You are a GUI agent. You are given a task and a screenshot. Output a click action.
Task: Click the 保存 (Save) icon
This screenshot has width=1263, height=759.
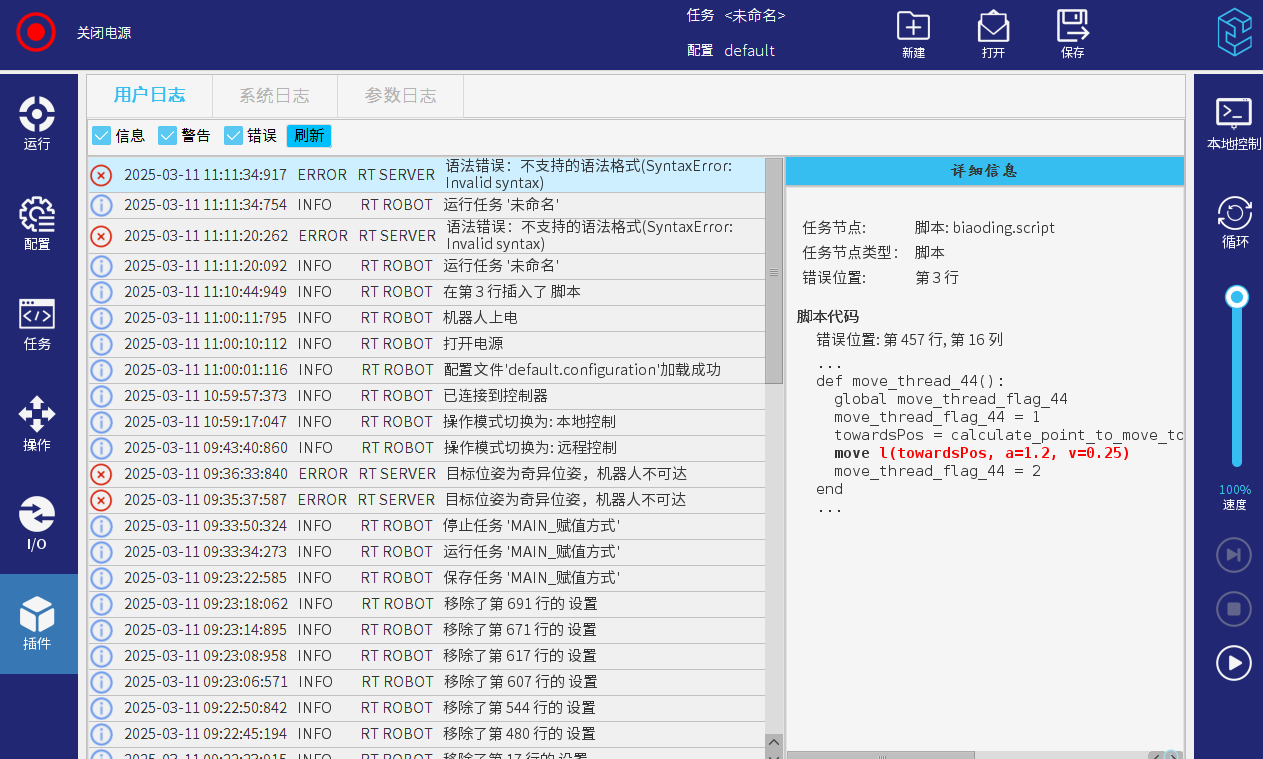1072,35
